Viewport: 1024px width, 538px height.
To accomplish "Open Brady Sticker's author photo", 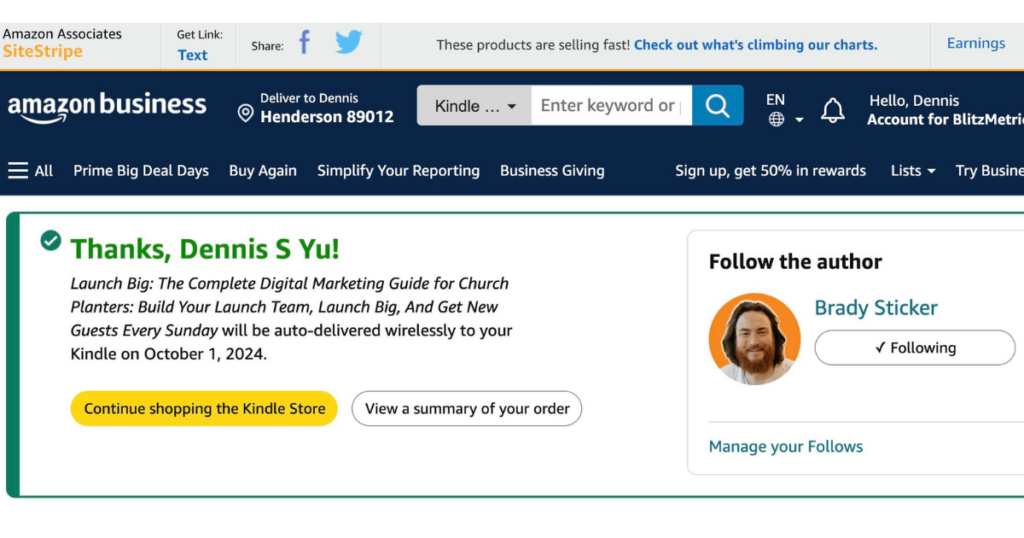I will [x=754, y=338].
